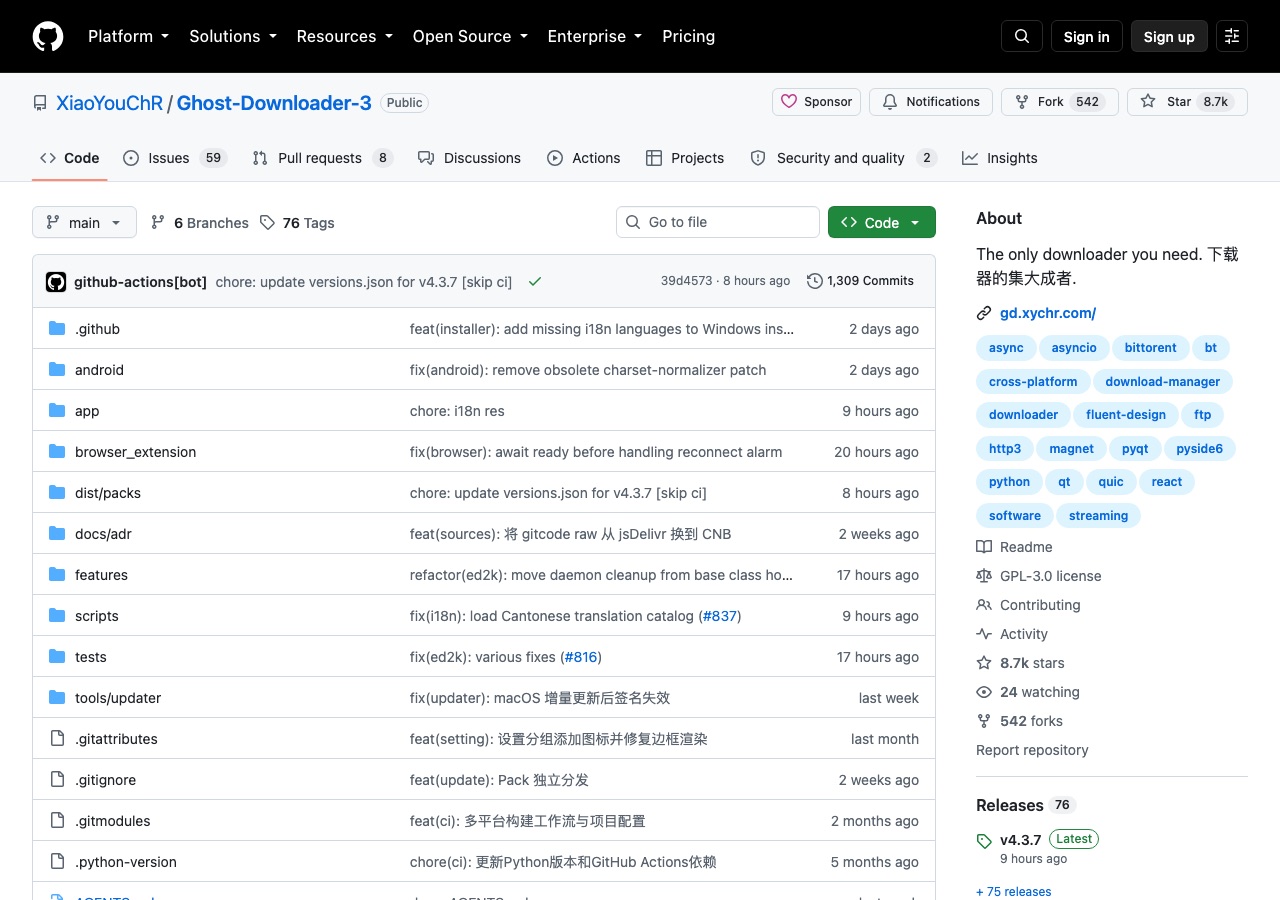
Task: Expand the Enterprise menu
Action: (594, 36)
